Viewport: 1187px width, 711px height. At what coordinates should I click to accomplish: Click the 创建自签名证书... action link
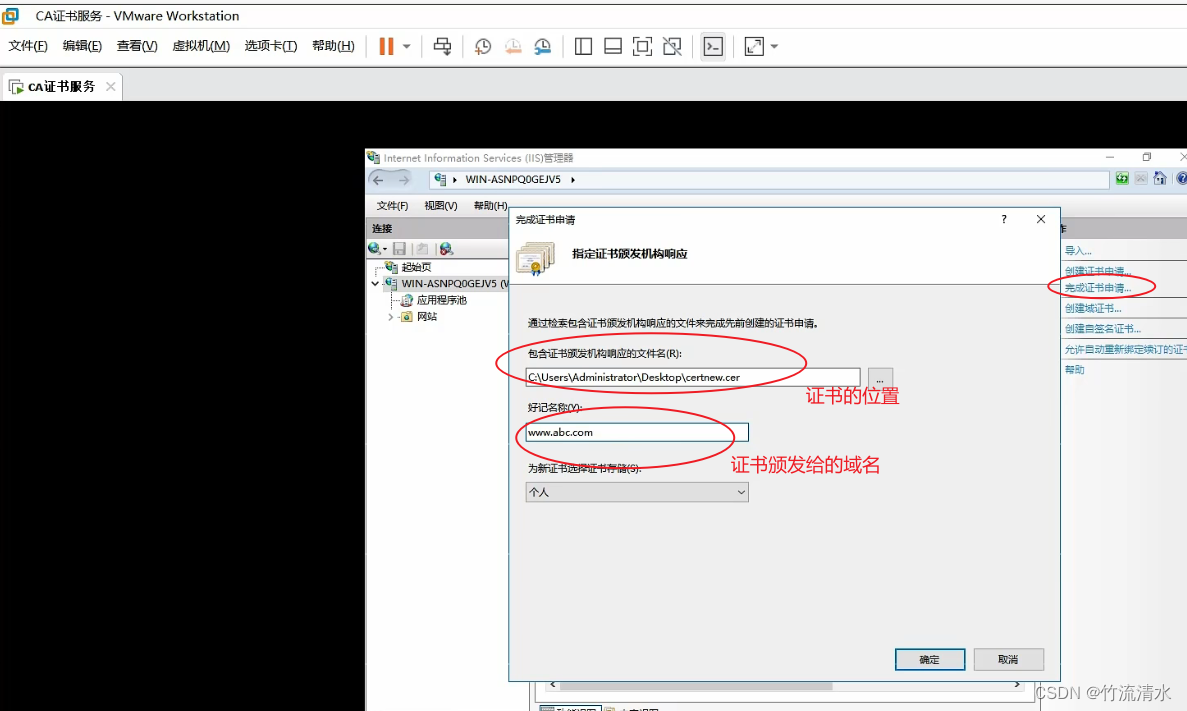pyautogui.click(x=1102, y=329)
